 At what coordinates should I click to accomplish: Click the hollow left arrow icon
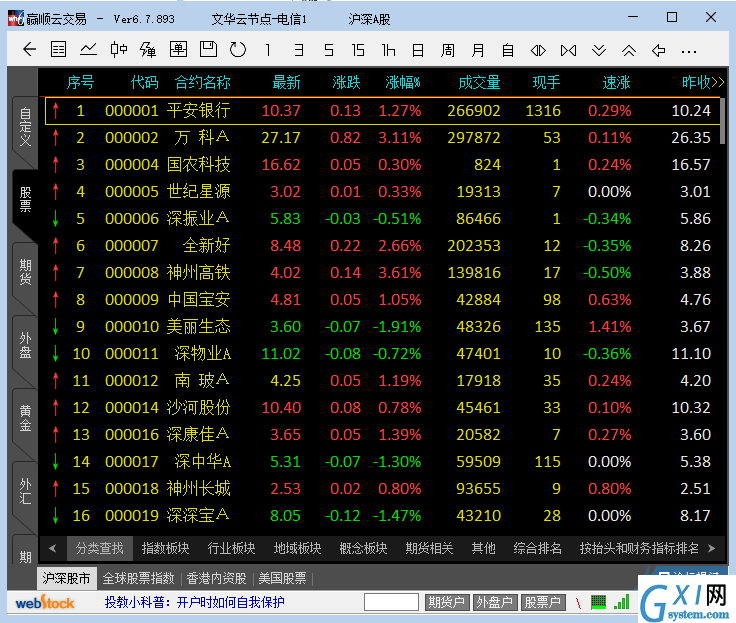pos(659,50)
